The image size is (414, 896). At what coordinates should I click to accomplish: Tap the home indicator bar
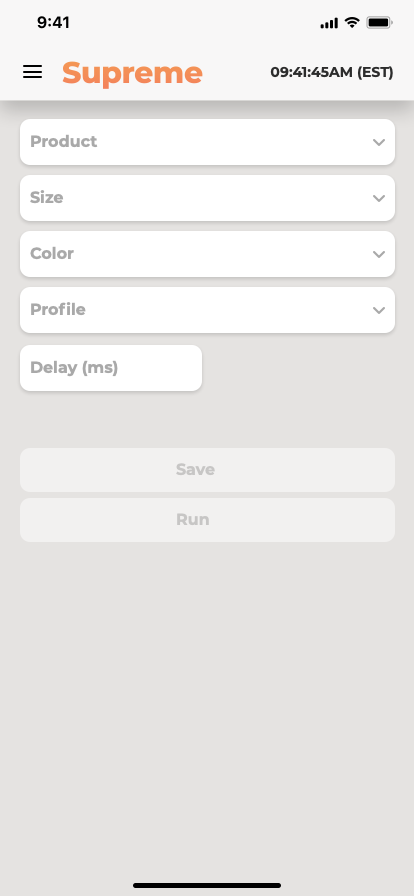[207, 886]
